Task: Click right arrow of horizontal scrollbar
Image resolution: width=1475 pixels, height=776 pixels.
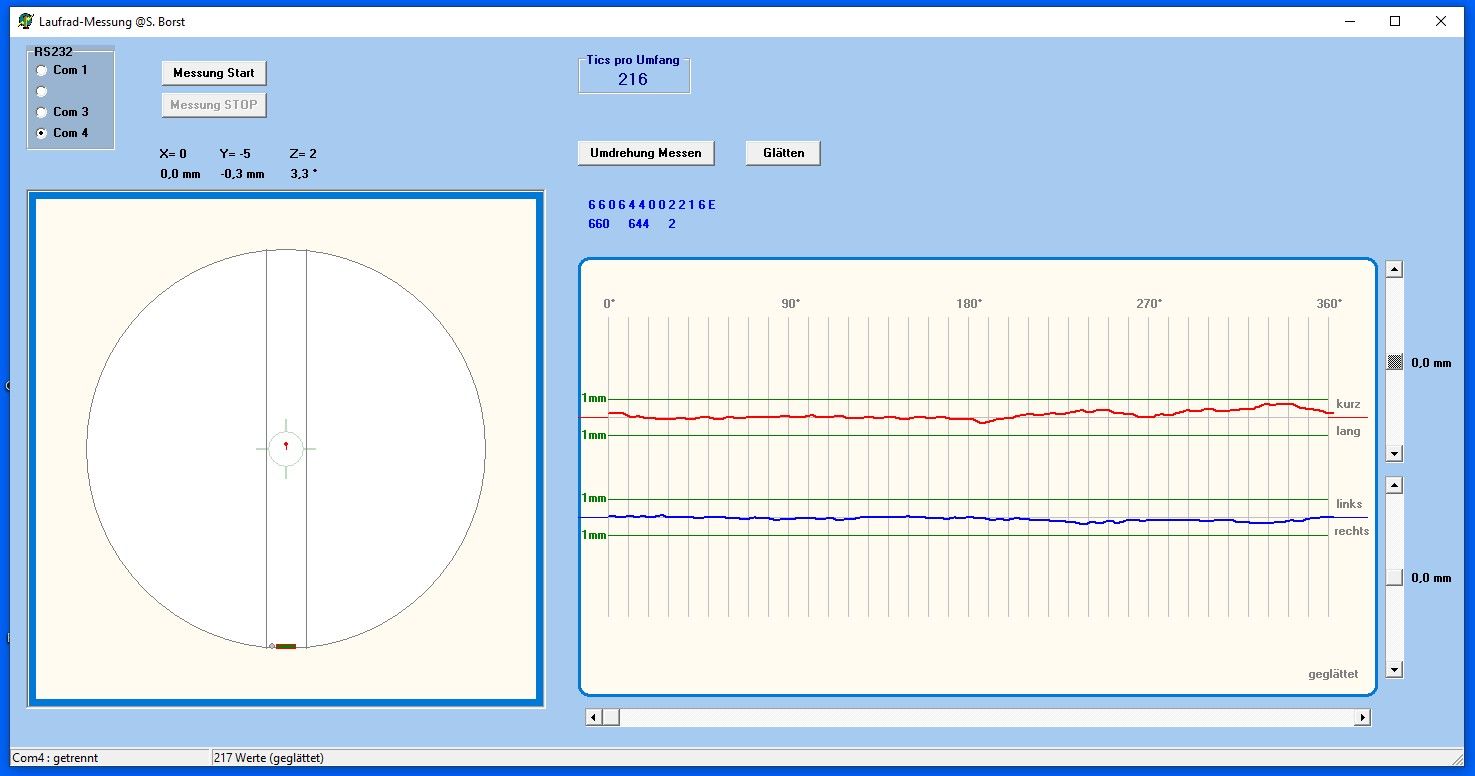Action: click(x=1361, y=717)
